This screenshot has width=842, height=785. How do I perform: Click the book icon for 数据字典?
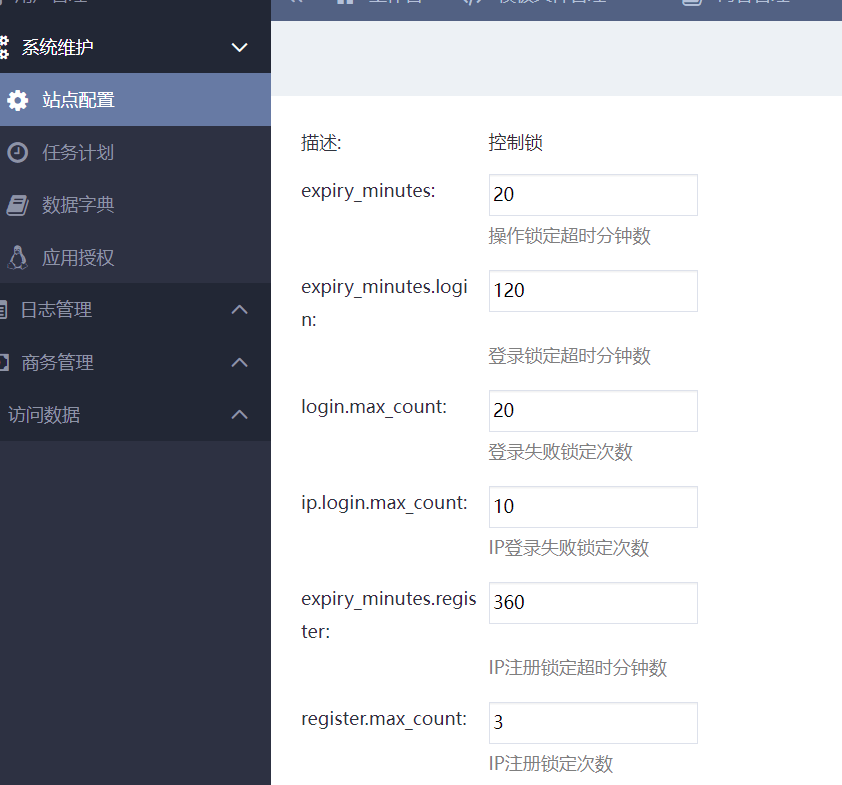click(17, 205)
